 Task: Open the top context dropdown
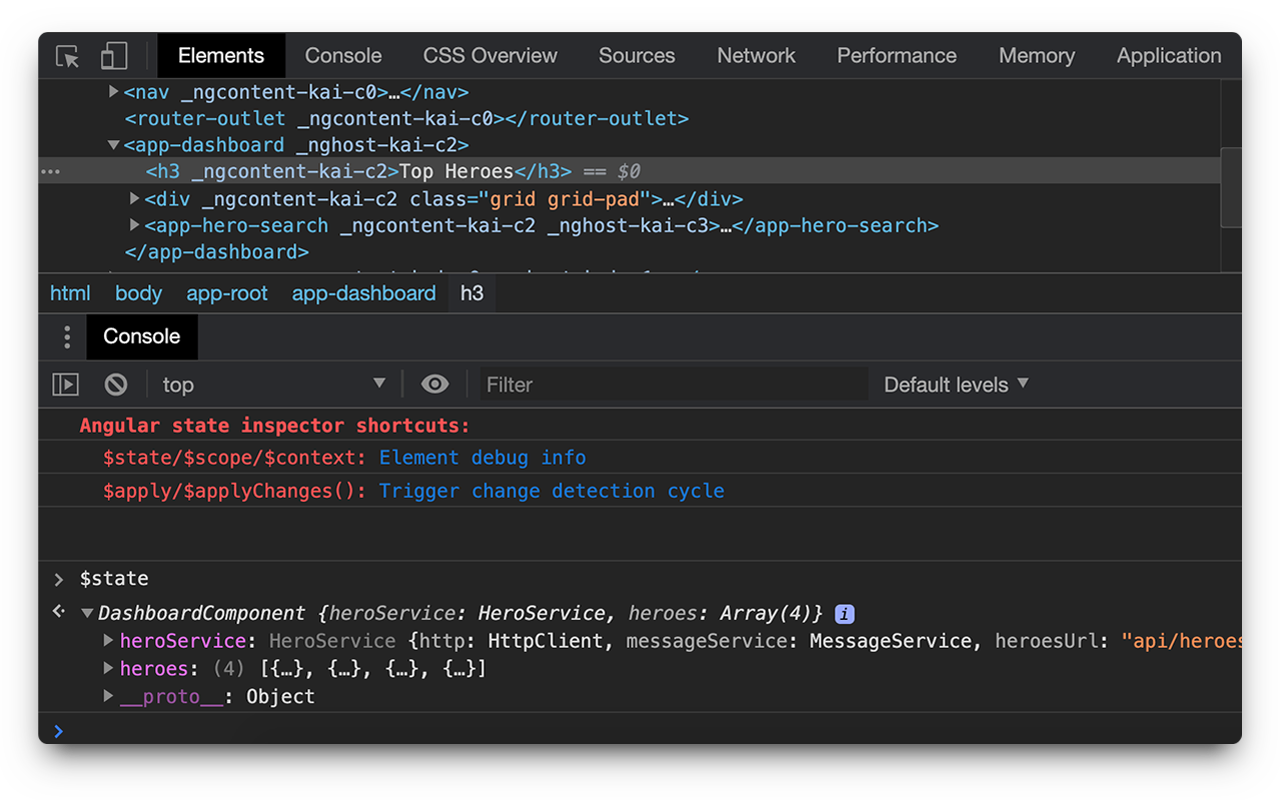272,385
